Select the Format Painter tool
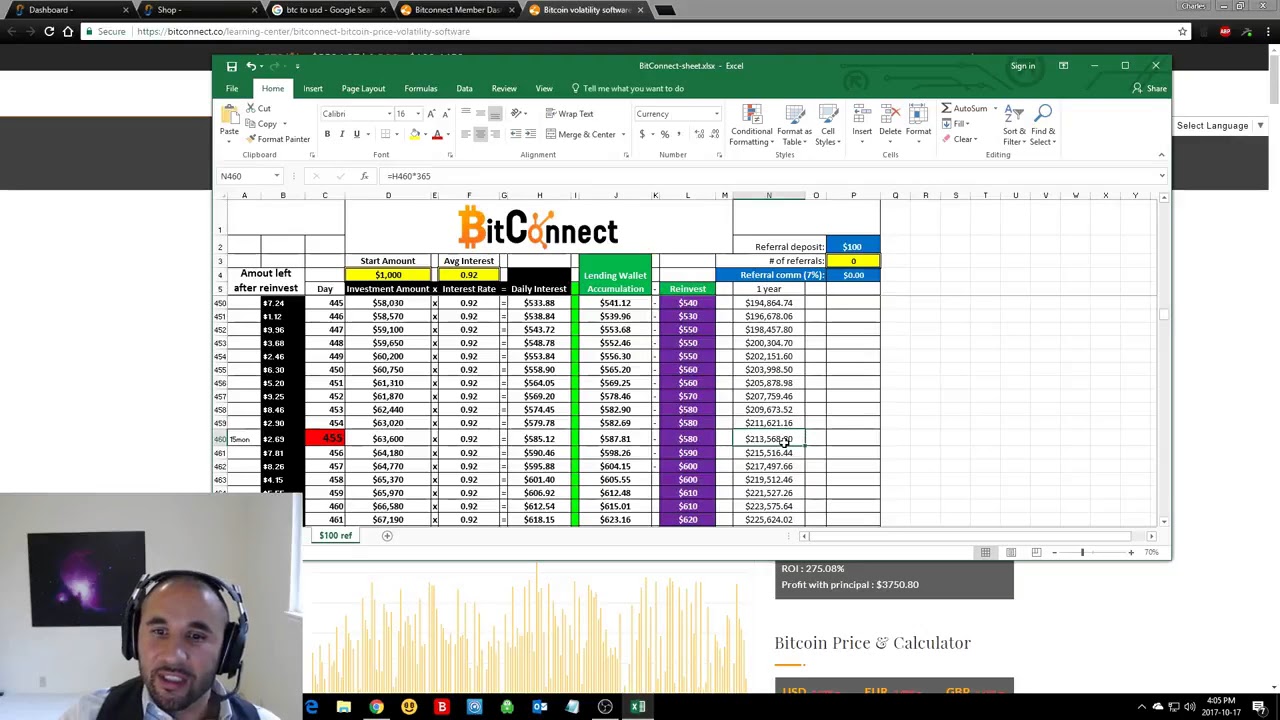 tap(278, 139)
